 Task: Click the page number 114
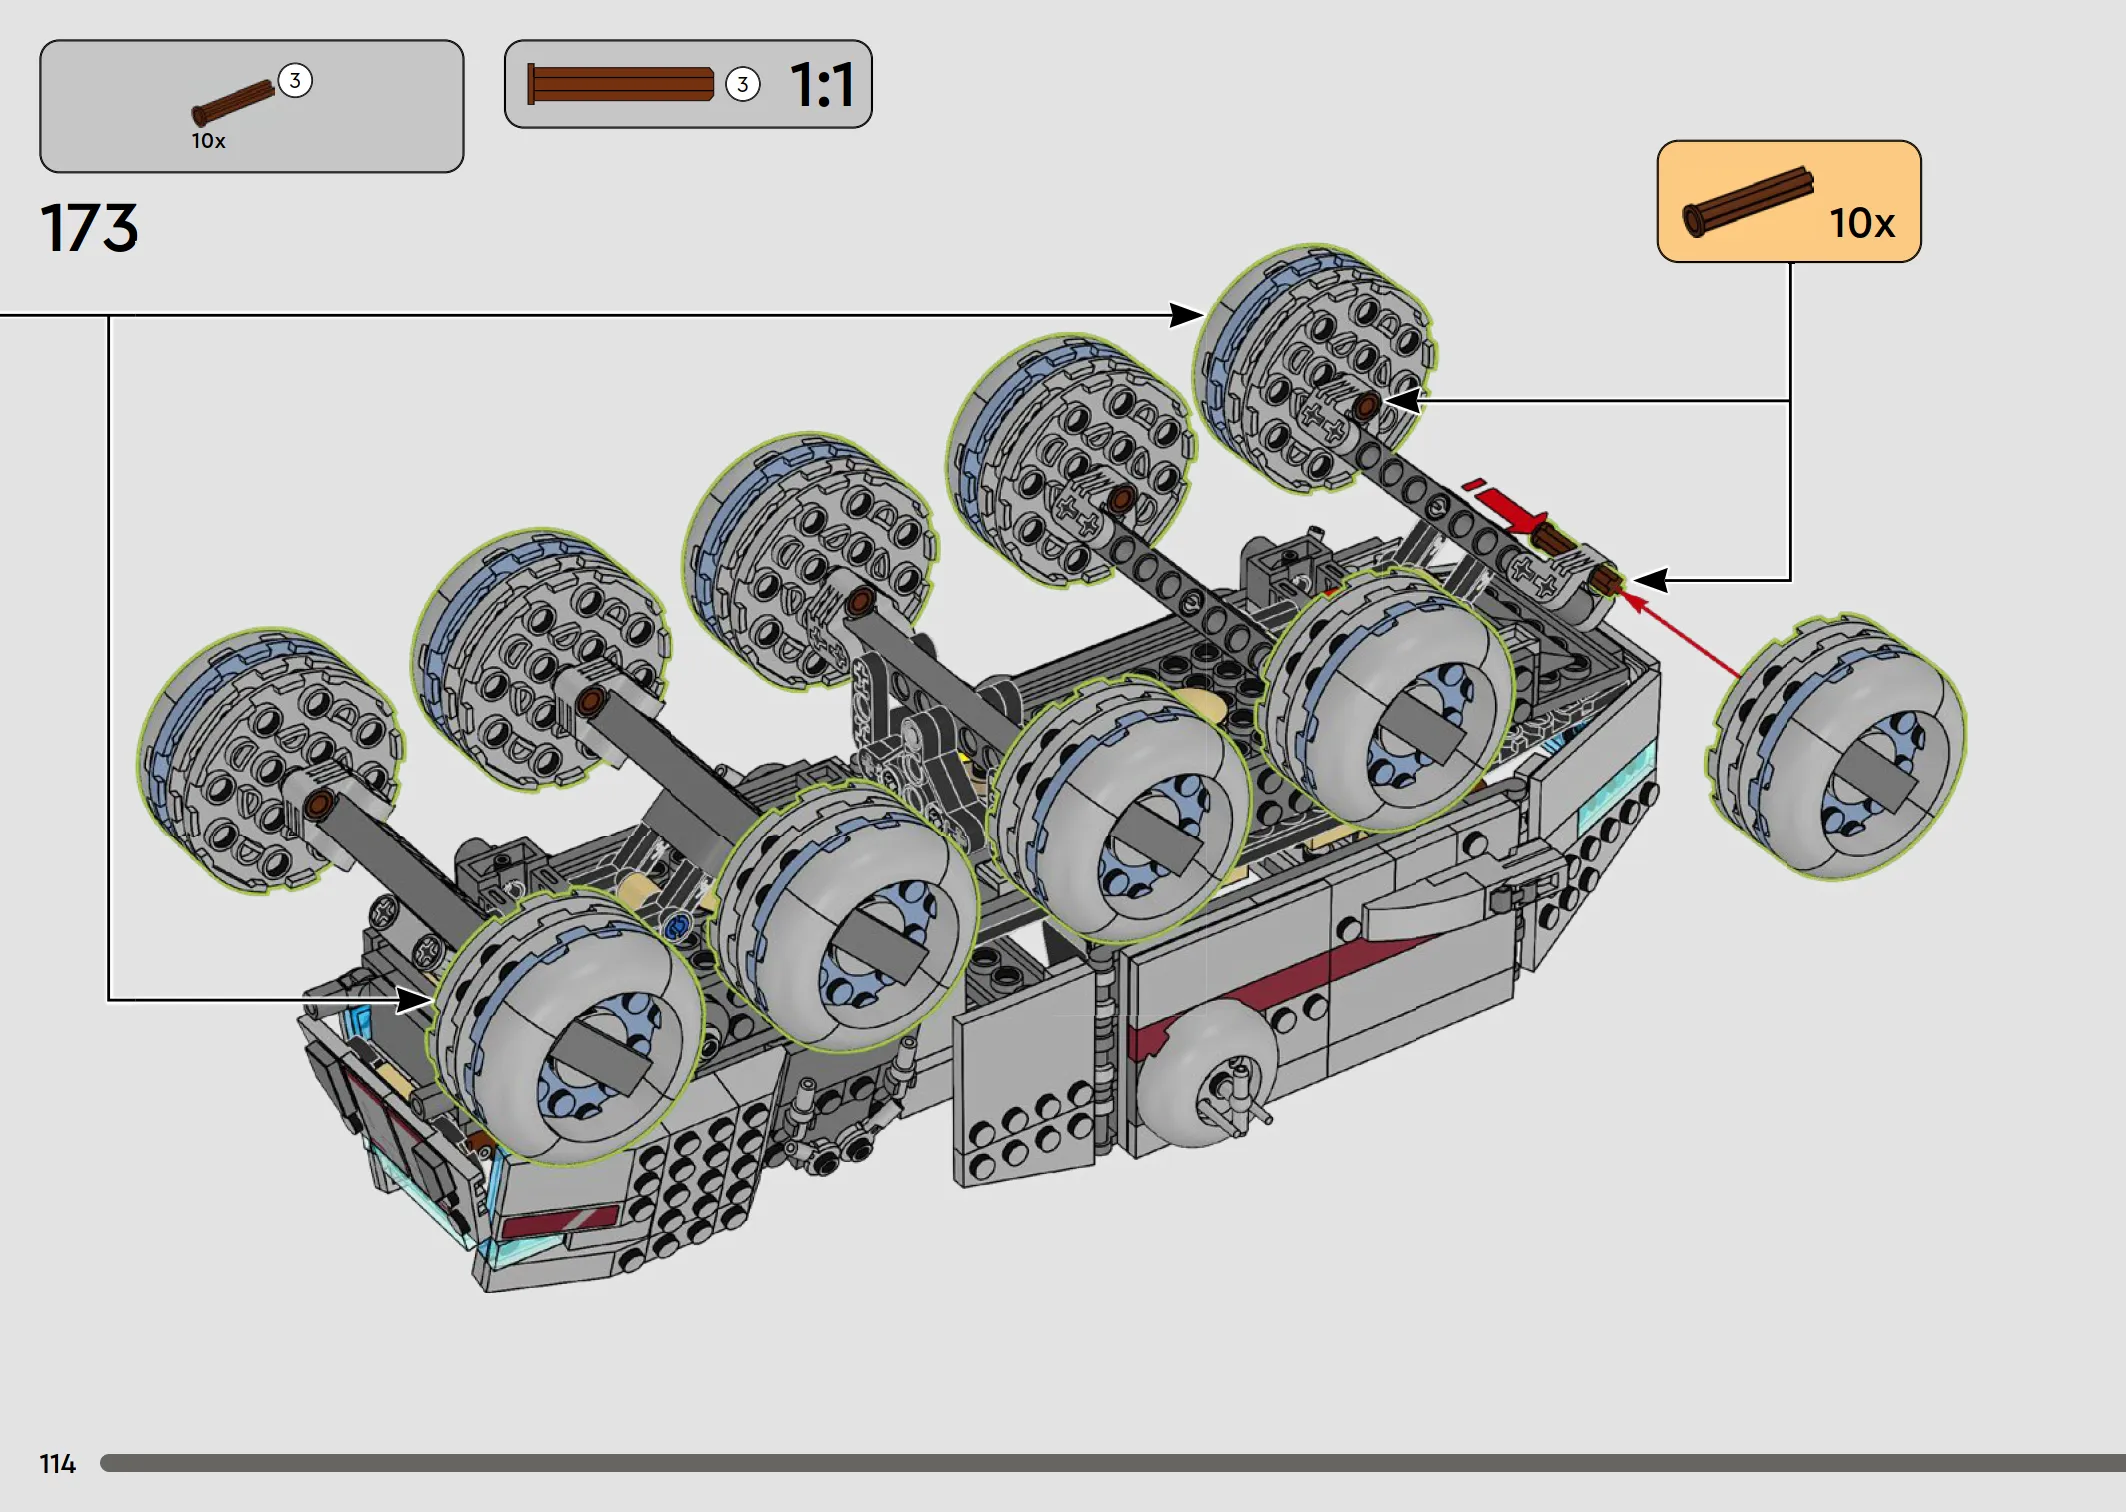57,1464
